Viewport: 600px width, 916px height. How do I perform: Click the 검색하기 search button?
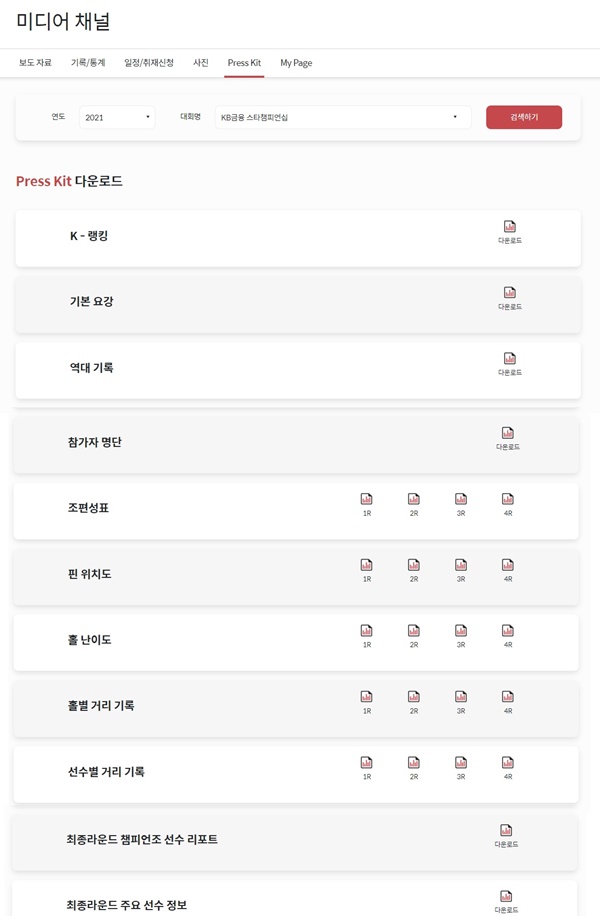click(x=524, y=117)
